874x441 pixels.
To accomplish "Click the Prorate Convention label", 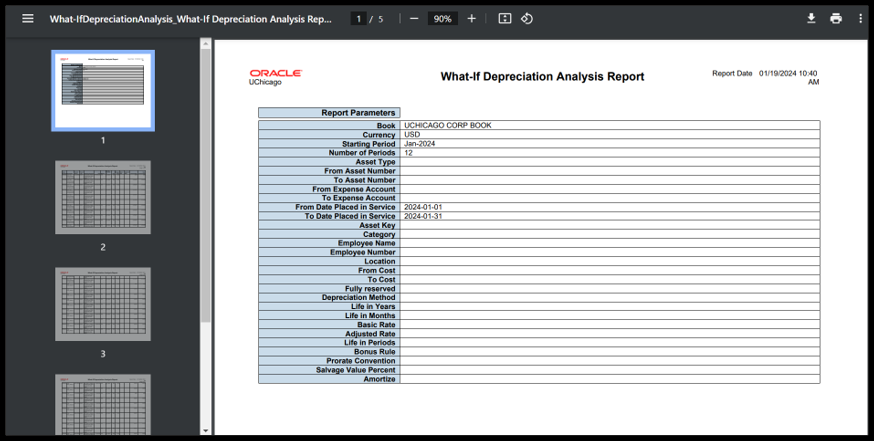I will pos(361,361).
